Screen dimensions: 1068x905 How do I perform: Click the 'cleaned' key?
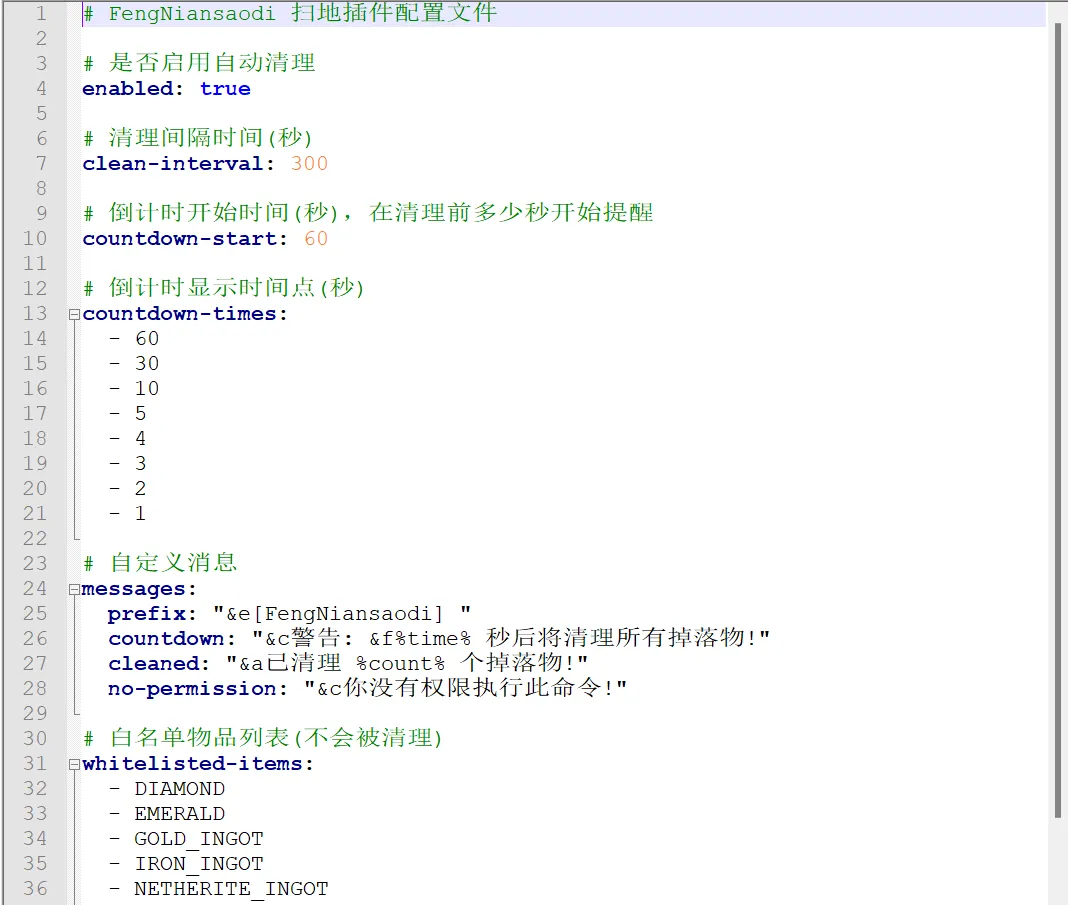(x=153, y=664)
